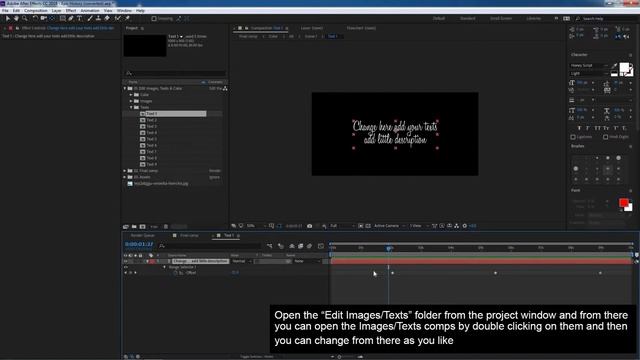Collapse the Range Selector 1 property
This screenshot has height=360, width=640.
164,267
